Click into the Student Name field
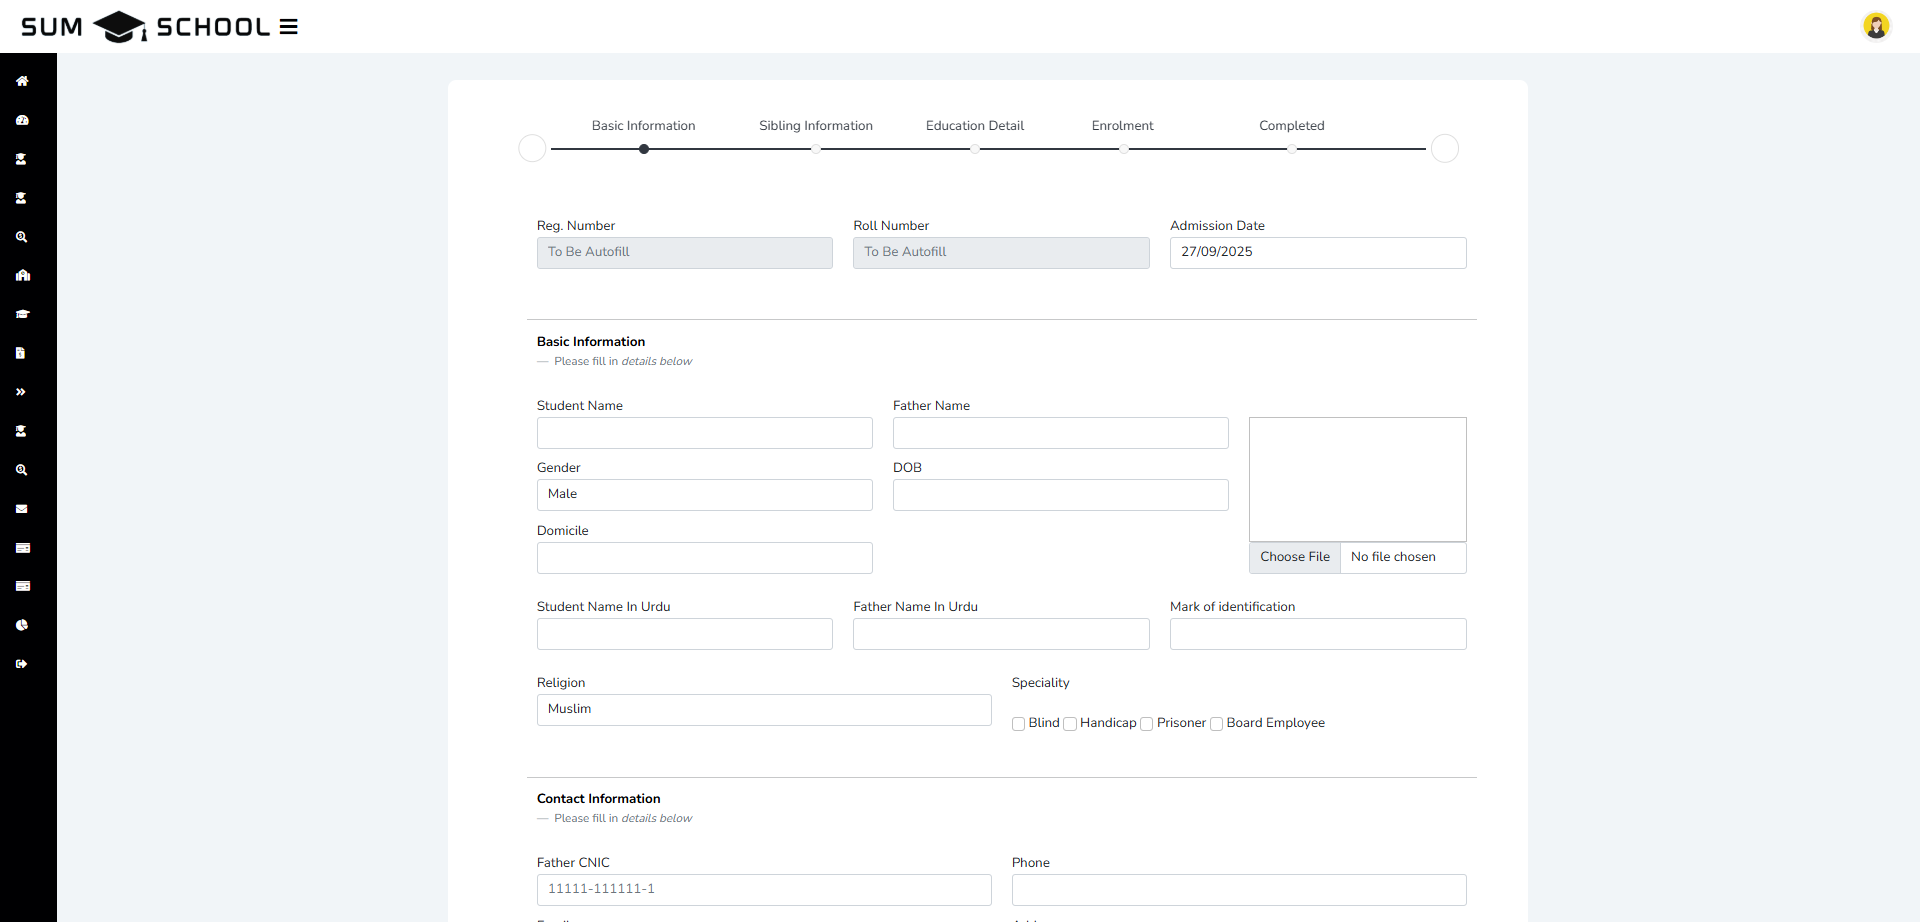The width and height of the screenshot is (1920, 922). (704, 433)
